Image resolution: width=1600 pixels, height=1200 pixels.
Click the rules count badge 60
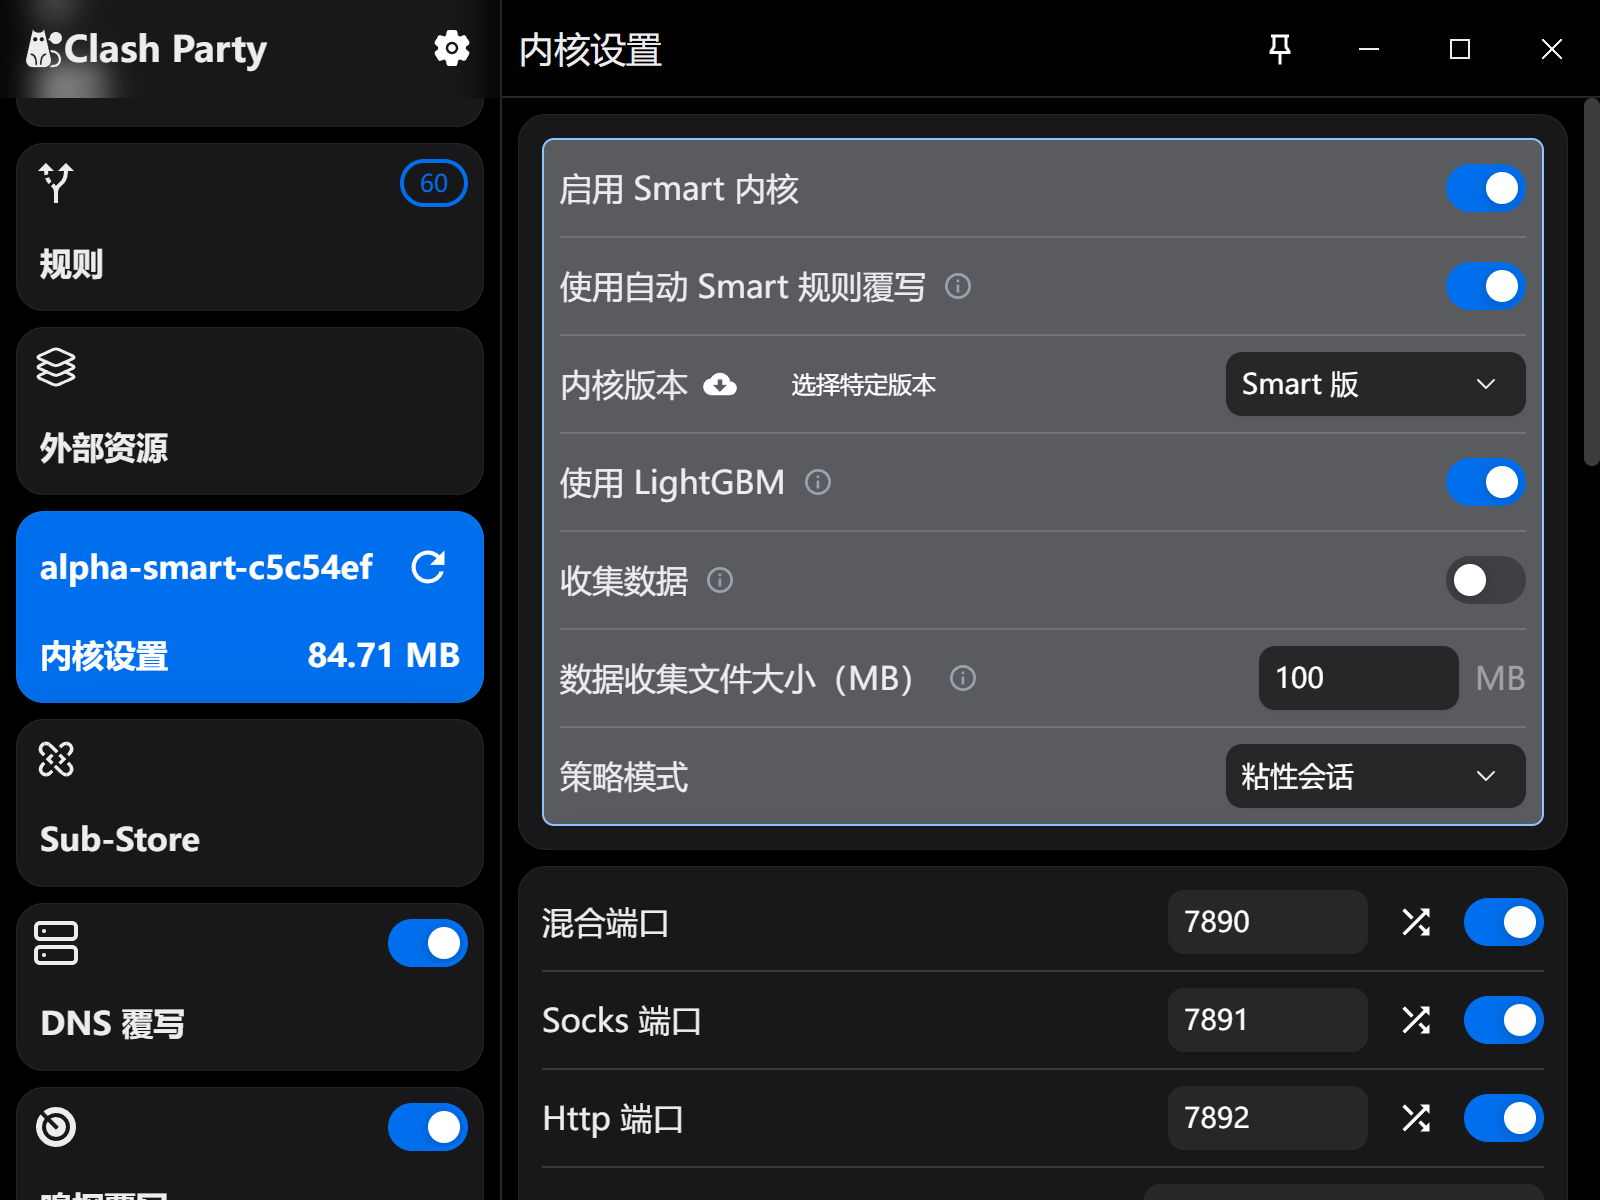click(x=434, y=183)
